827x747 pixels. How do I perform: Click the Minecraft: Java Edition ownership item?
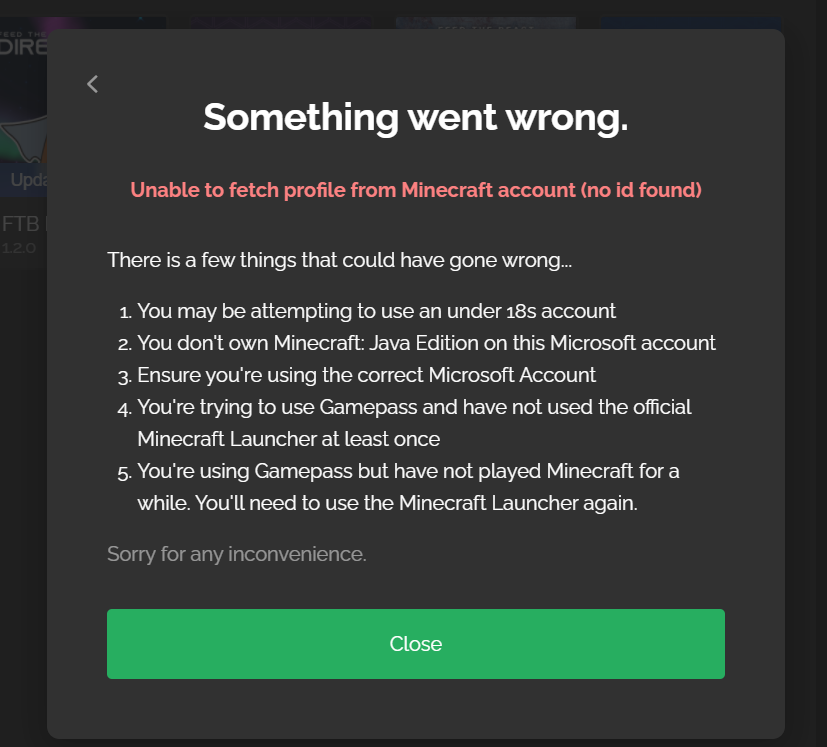(x=428, y=343)
